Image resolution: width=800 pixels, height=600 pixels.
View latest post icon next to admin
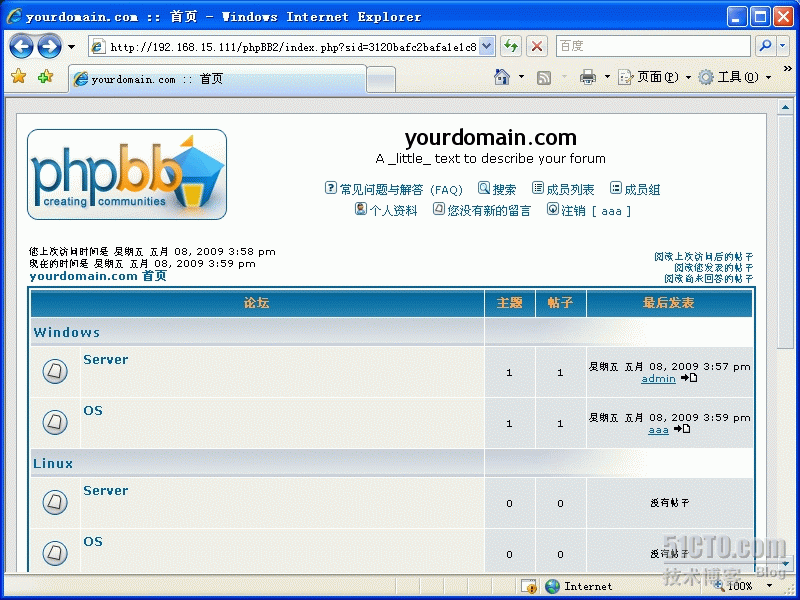click(689, 378)
